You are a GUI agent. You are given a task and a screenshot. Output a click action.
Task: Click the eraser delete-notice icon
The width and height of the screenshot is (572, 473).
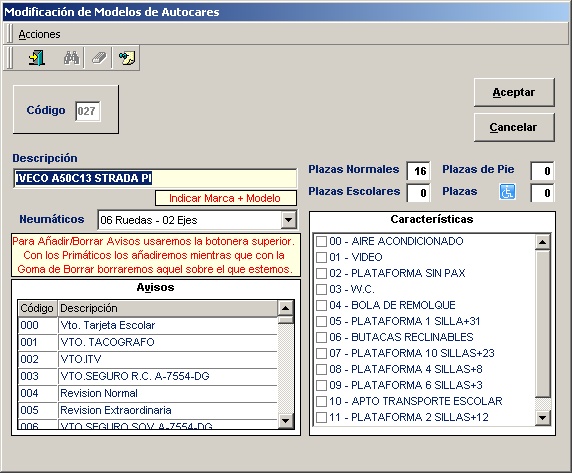pos(99,58)
